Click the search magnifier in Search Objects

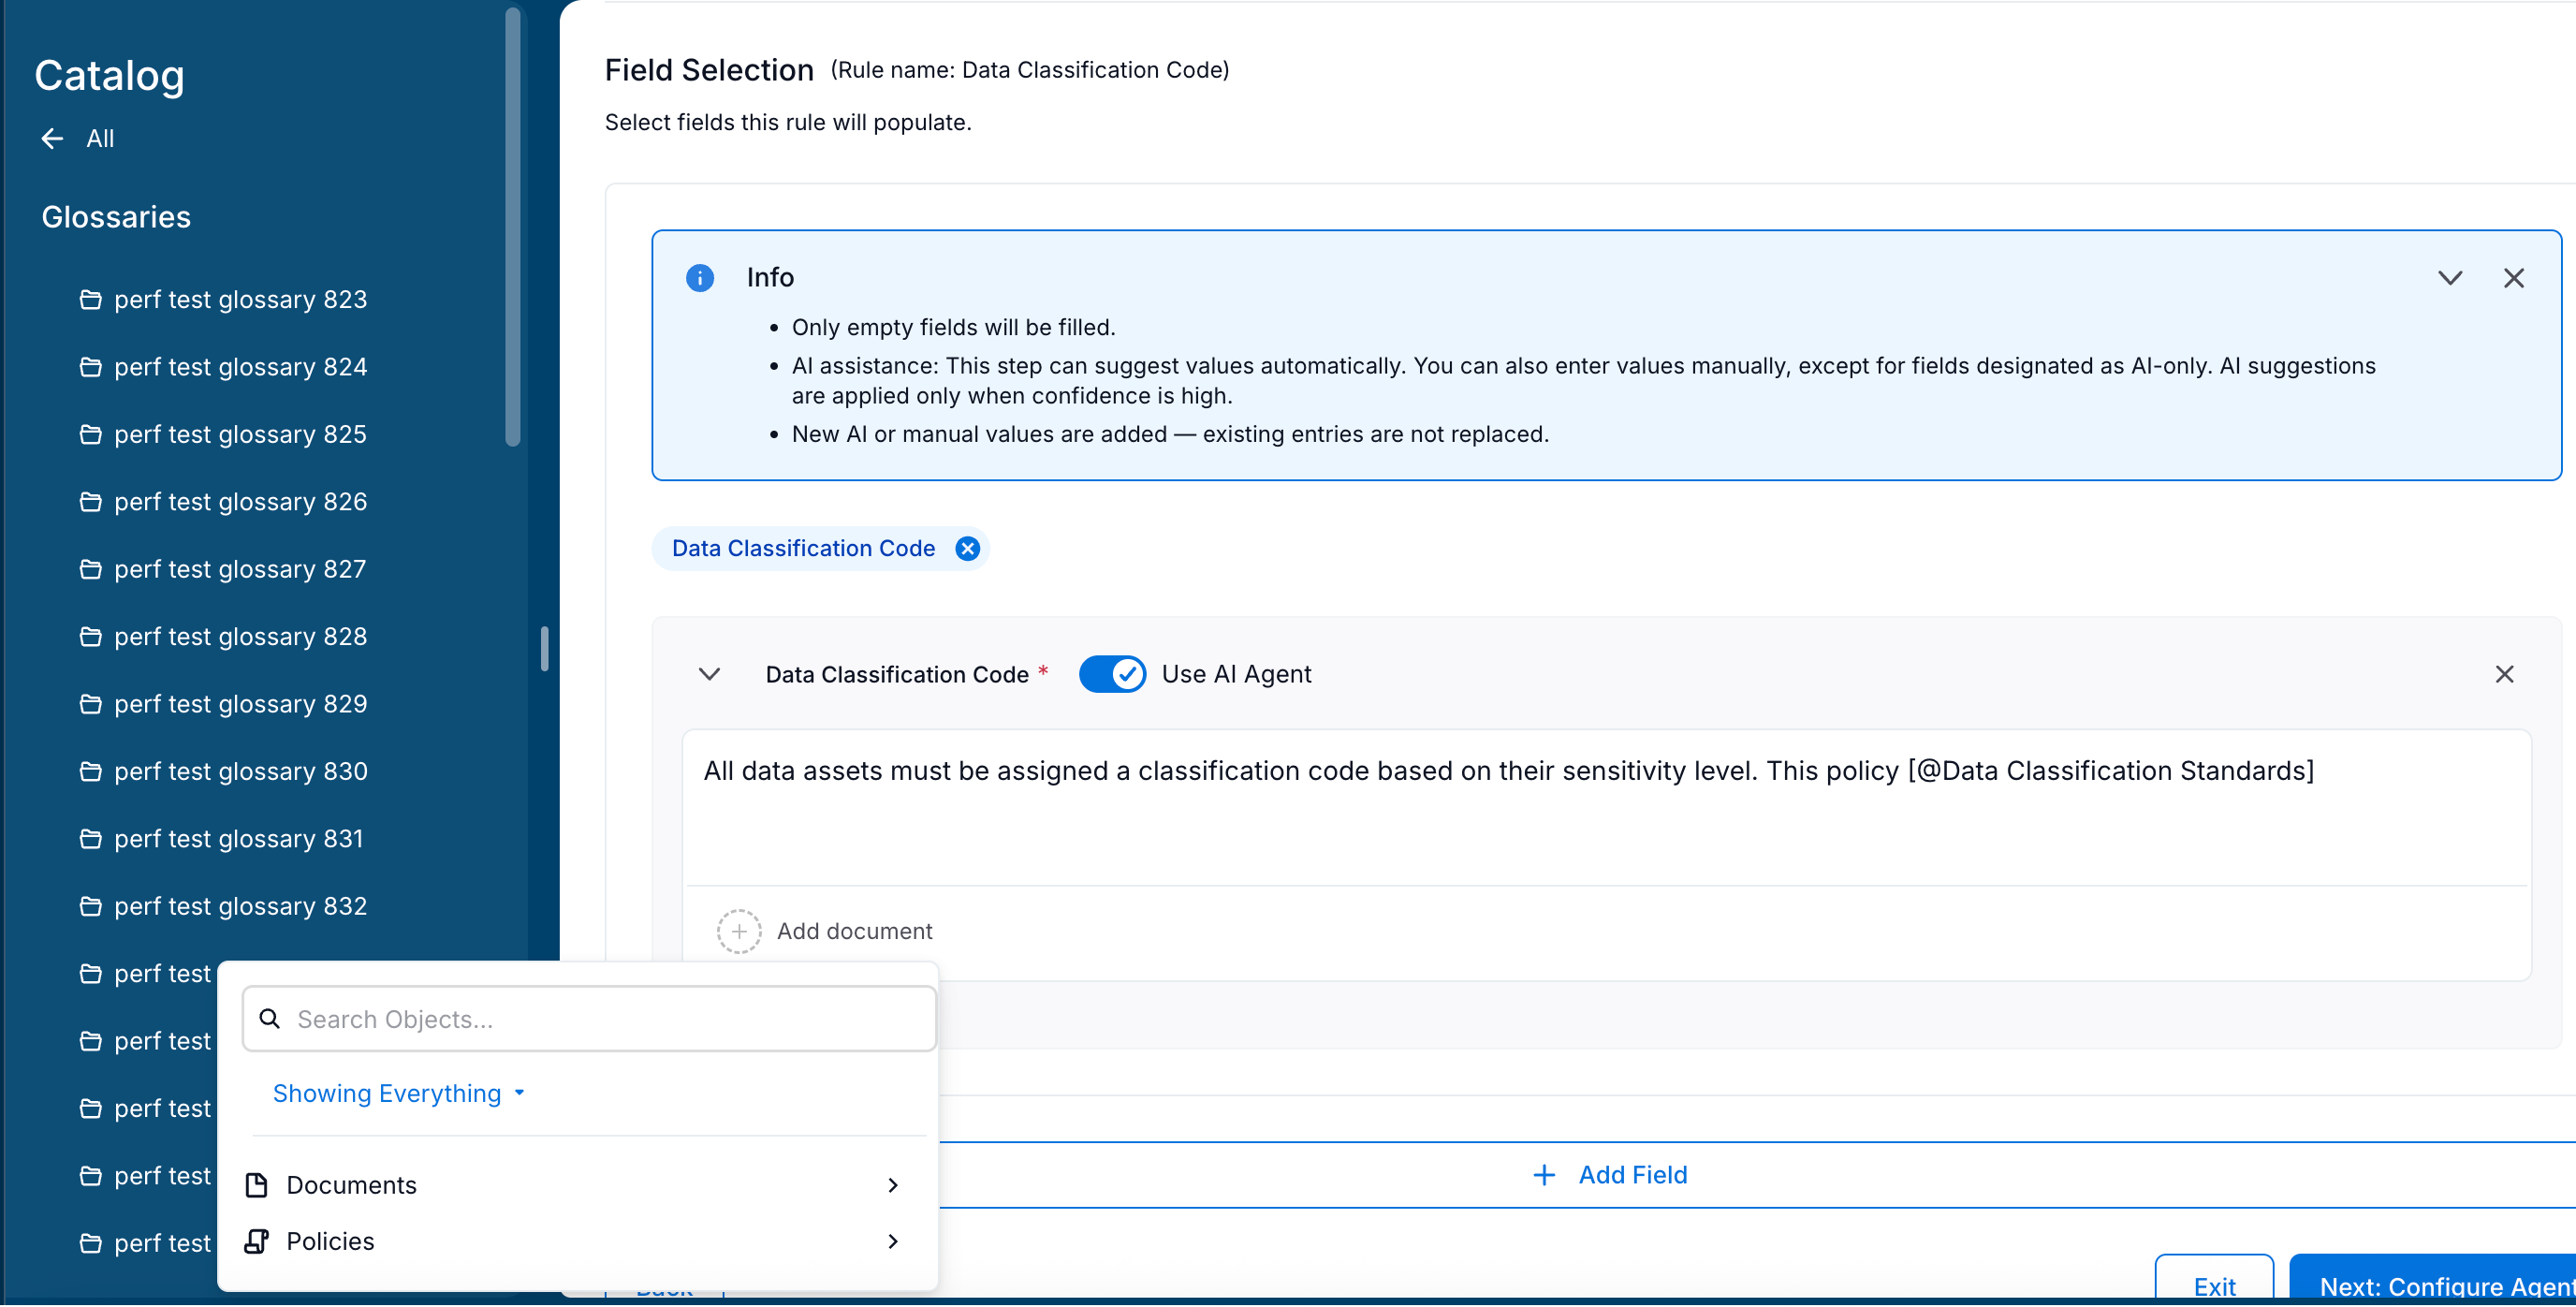(x=269, y=1019)
